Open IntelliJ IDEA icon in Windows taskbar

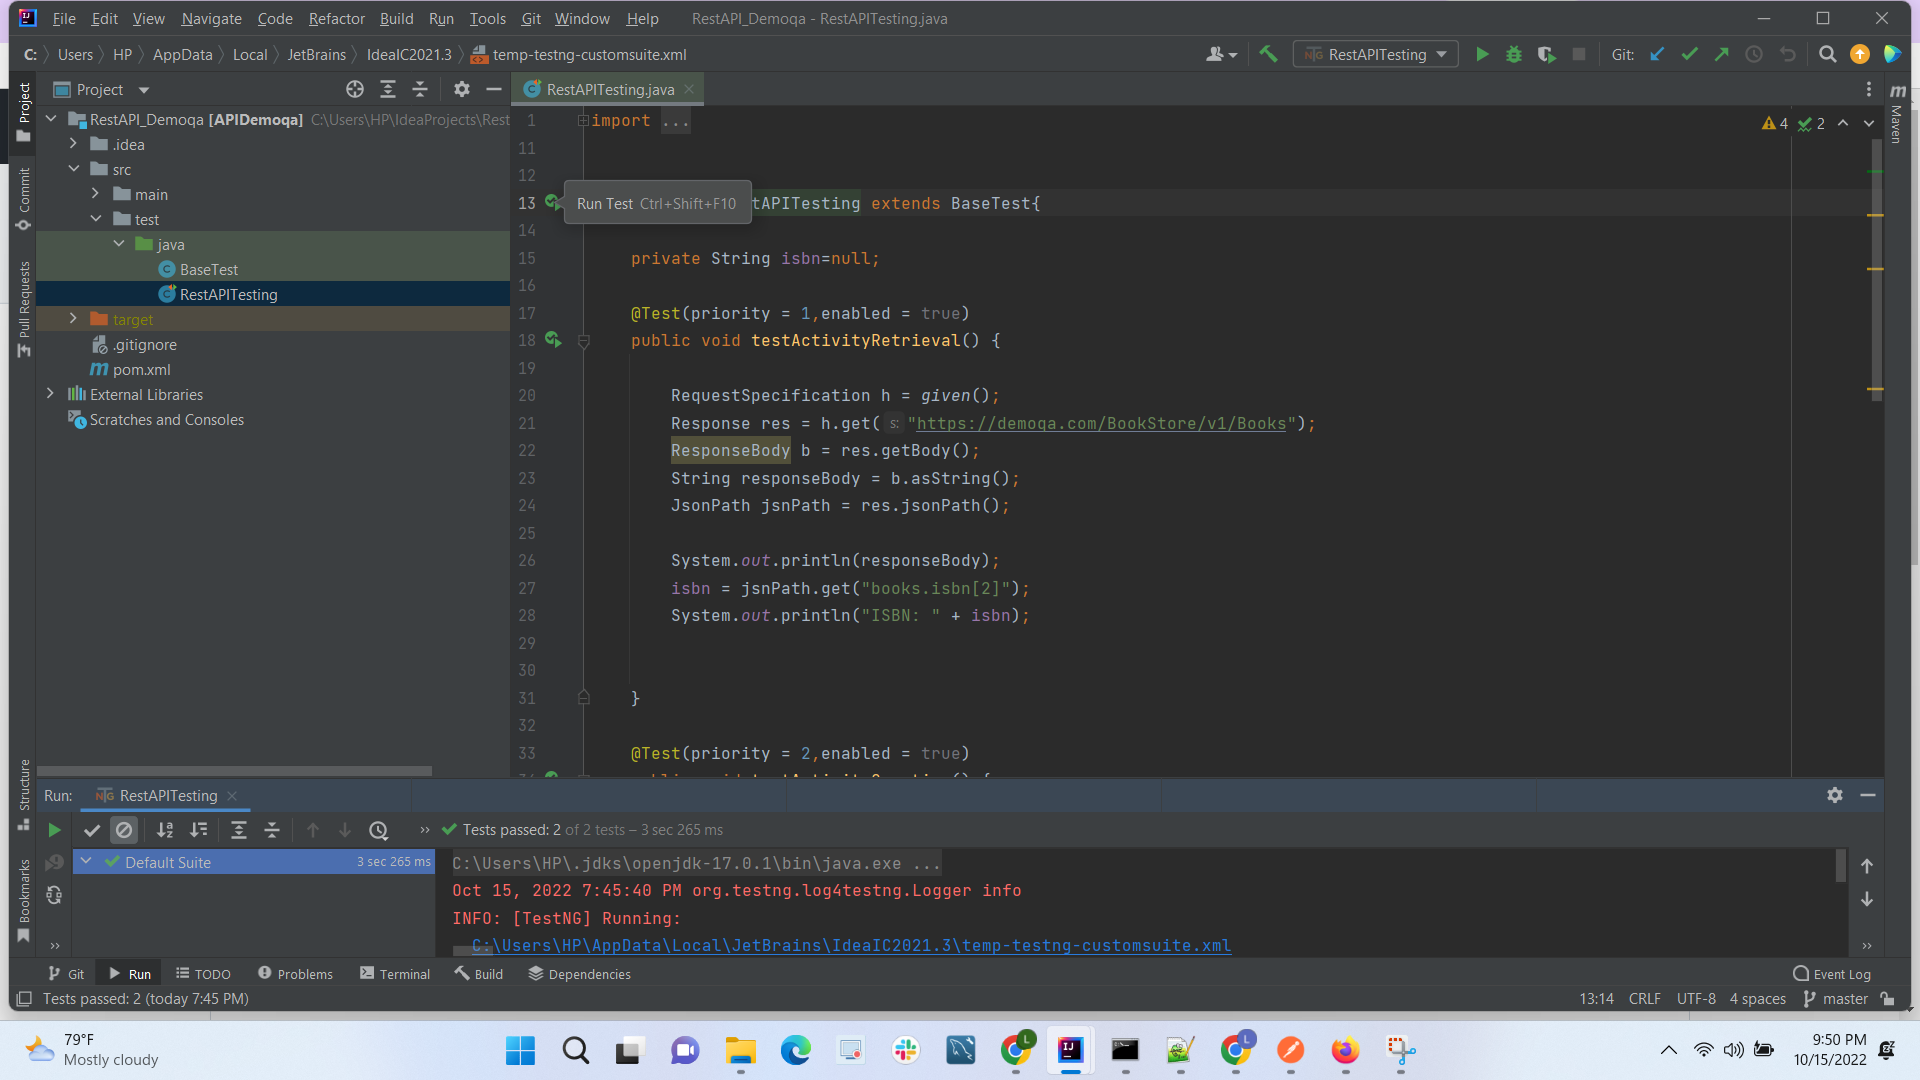[1070, 1050]
